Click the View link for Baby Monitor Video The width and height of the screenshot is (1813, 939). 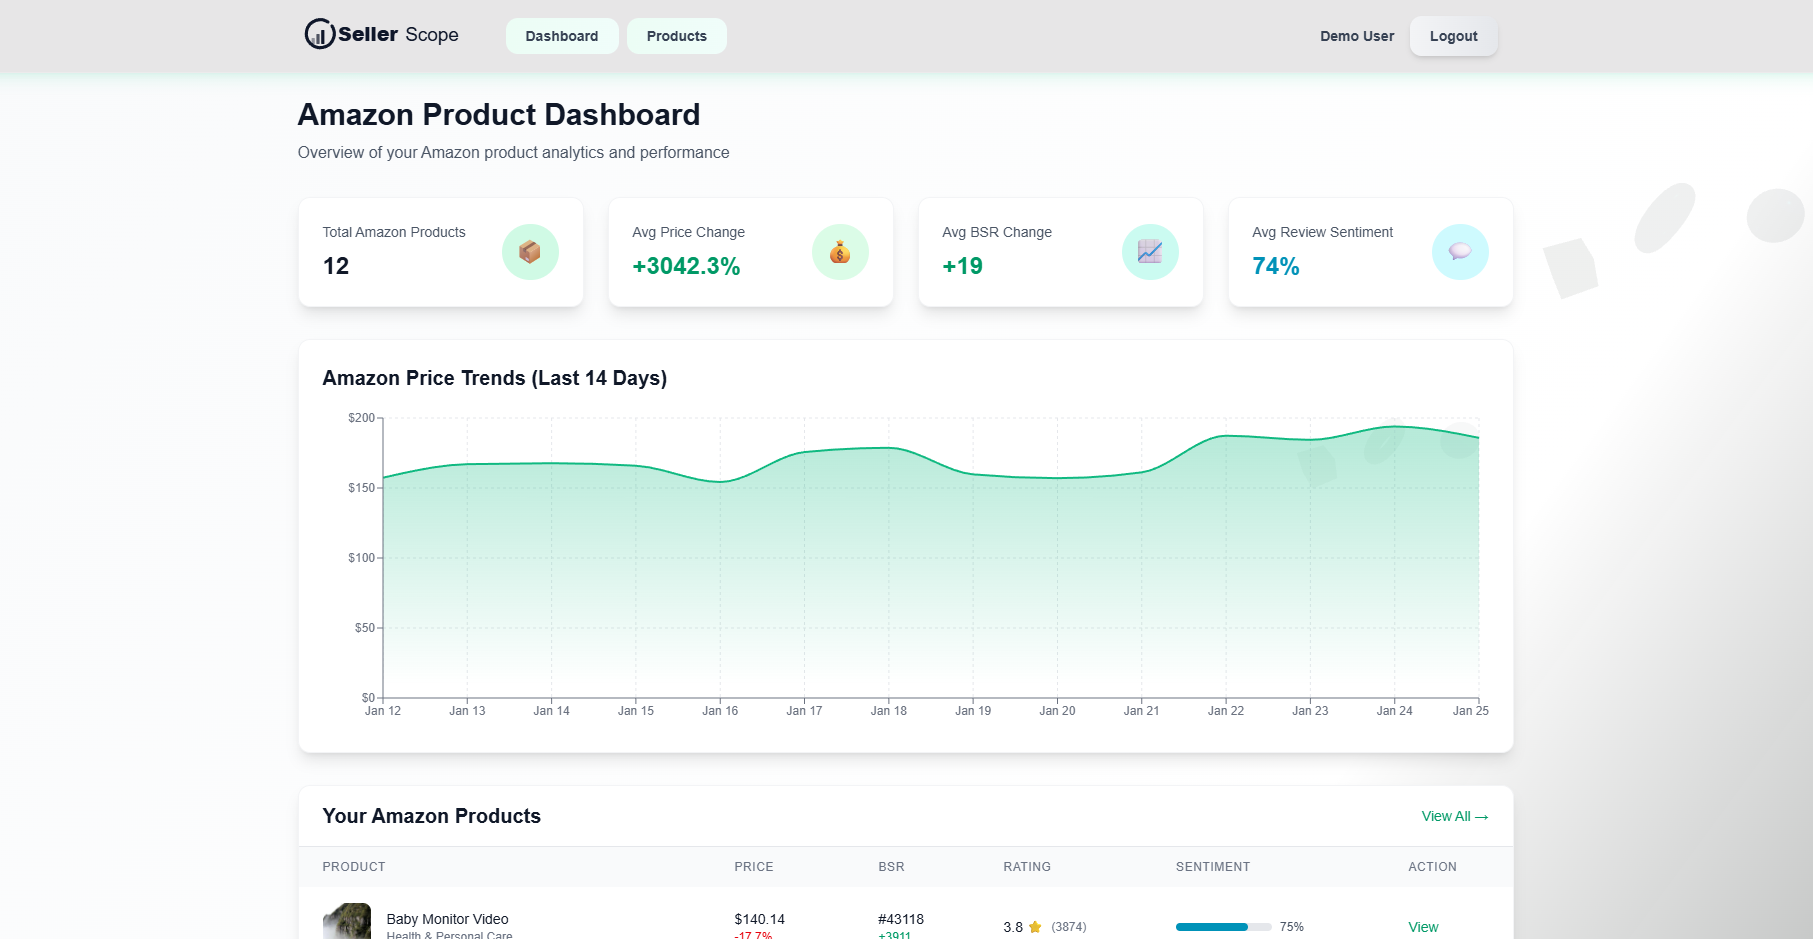(x=1423, y=927)
